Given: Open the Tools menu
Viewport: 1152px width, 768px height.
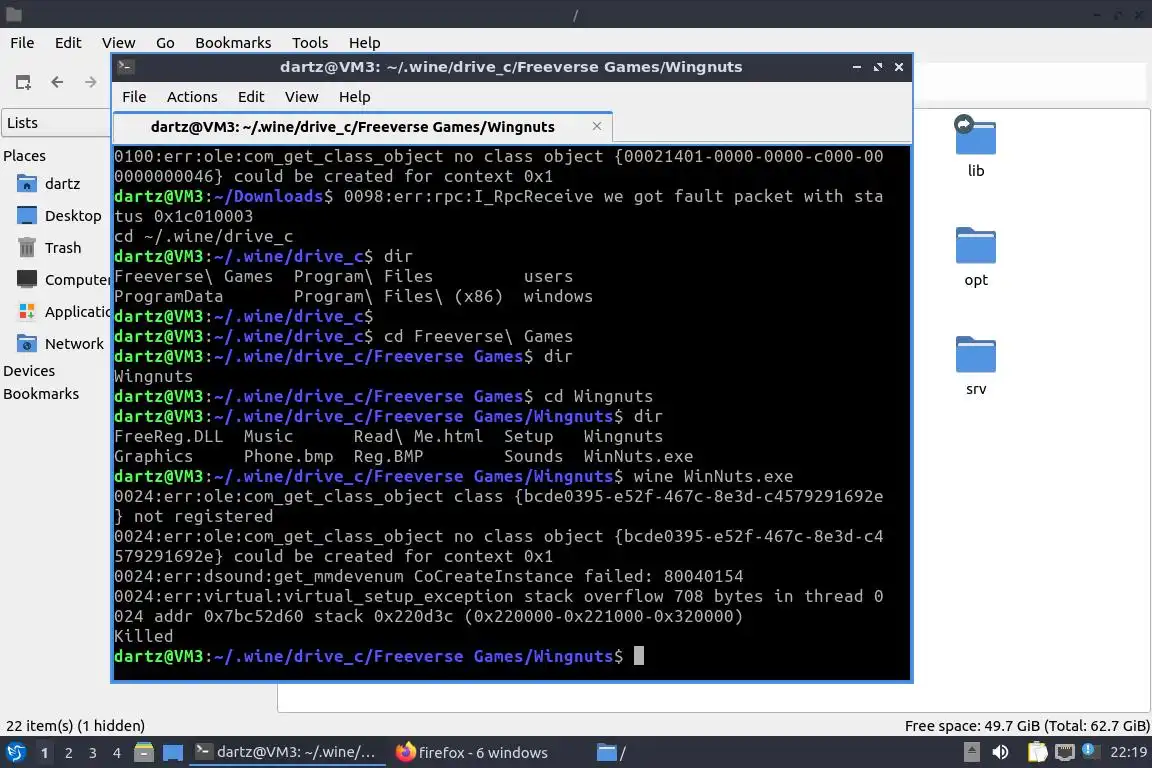Looking at the screenshot, I should click(310, 43).
